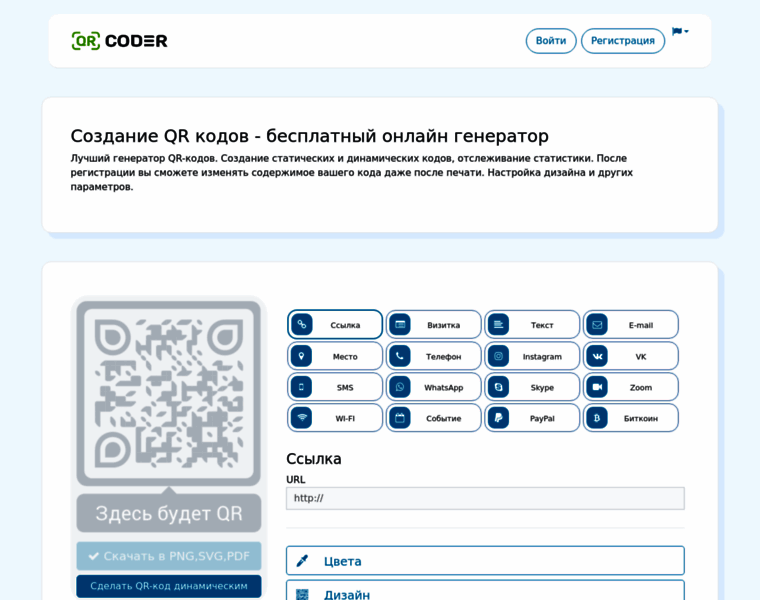The height and width of the screenshot is (600, 760).
Task: Choose the Событие QR type
Action: [434, 418]
